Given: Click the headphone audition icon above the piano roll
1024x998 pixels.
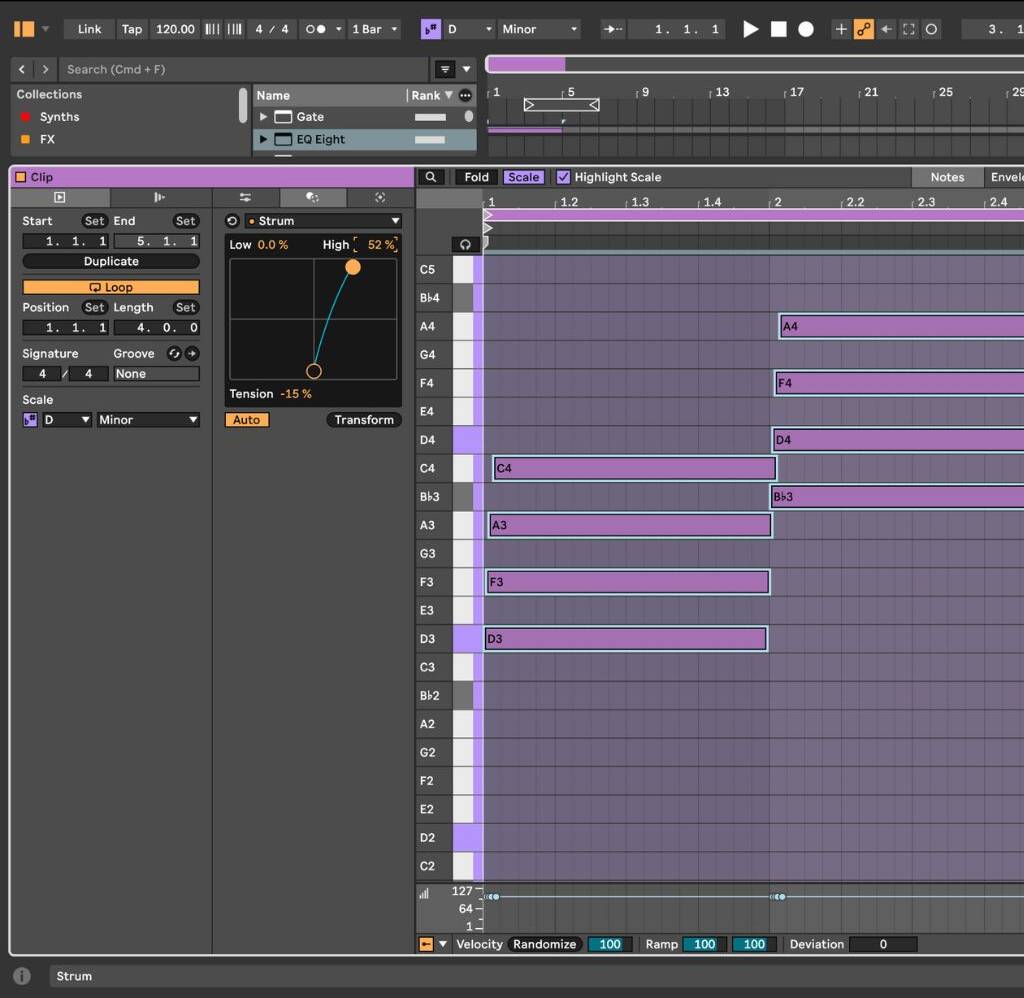Looking at the screenshot, I should coord(464,243).
